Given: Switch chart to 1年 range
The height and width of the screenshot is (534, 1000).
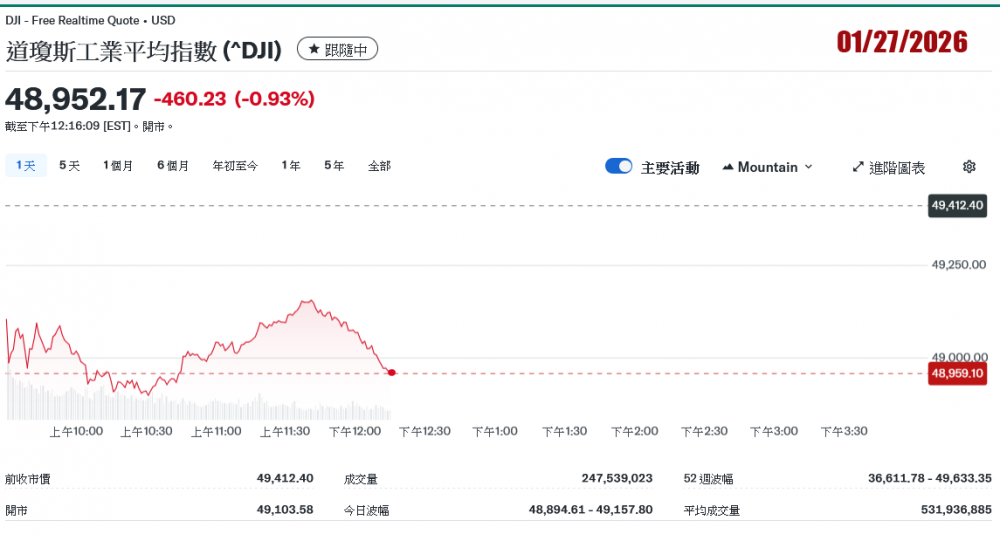Looking at the screenshot, I should (x=291, y=166).
